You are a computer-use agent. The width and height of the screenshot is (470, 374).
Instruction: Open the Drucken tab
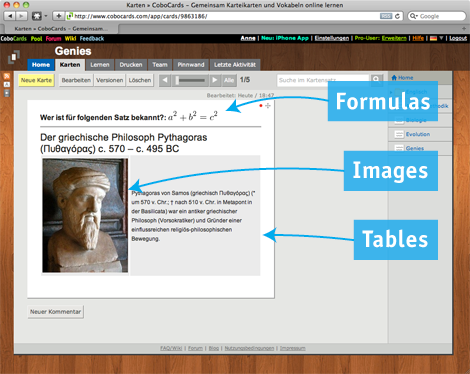coord(131,65)
